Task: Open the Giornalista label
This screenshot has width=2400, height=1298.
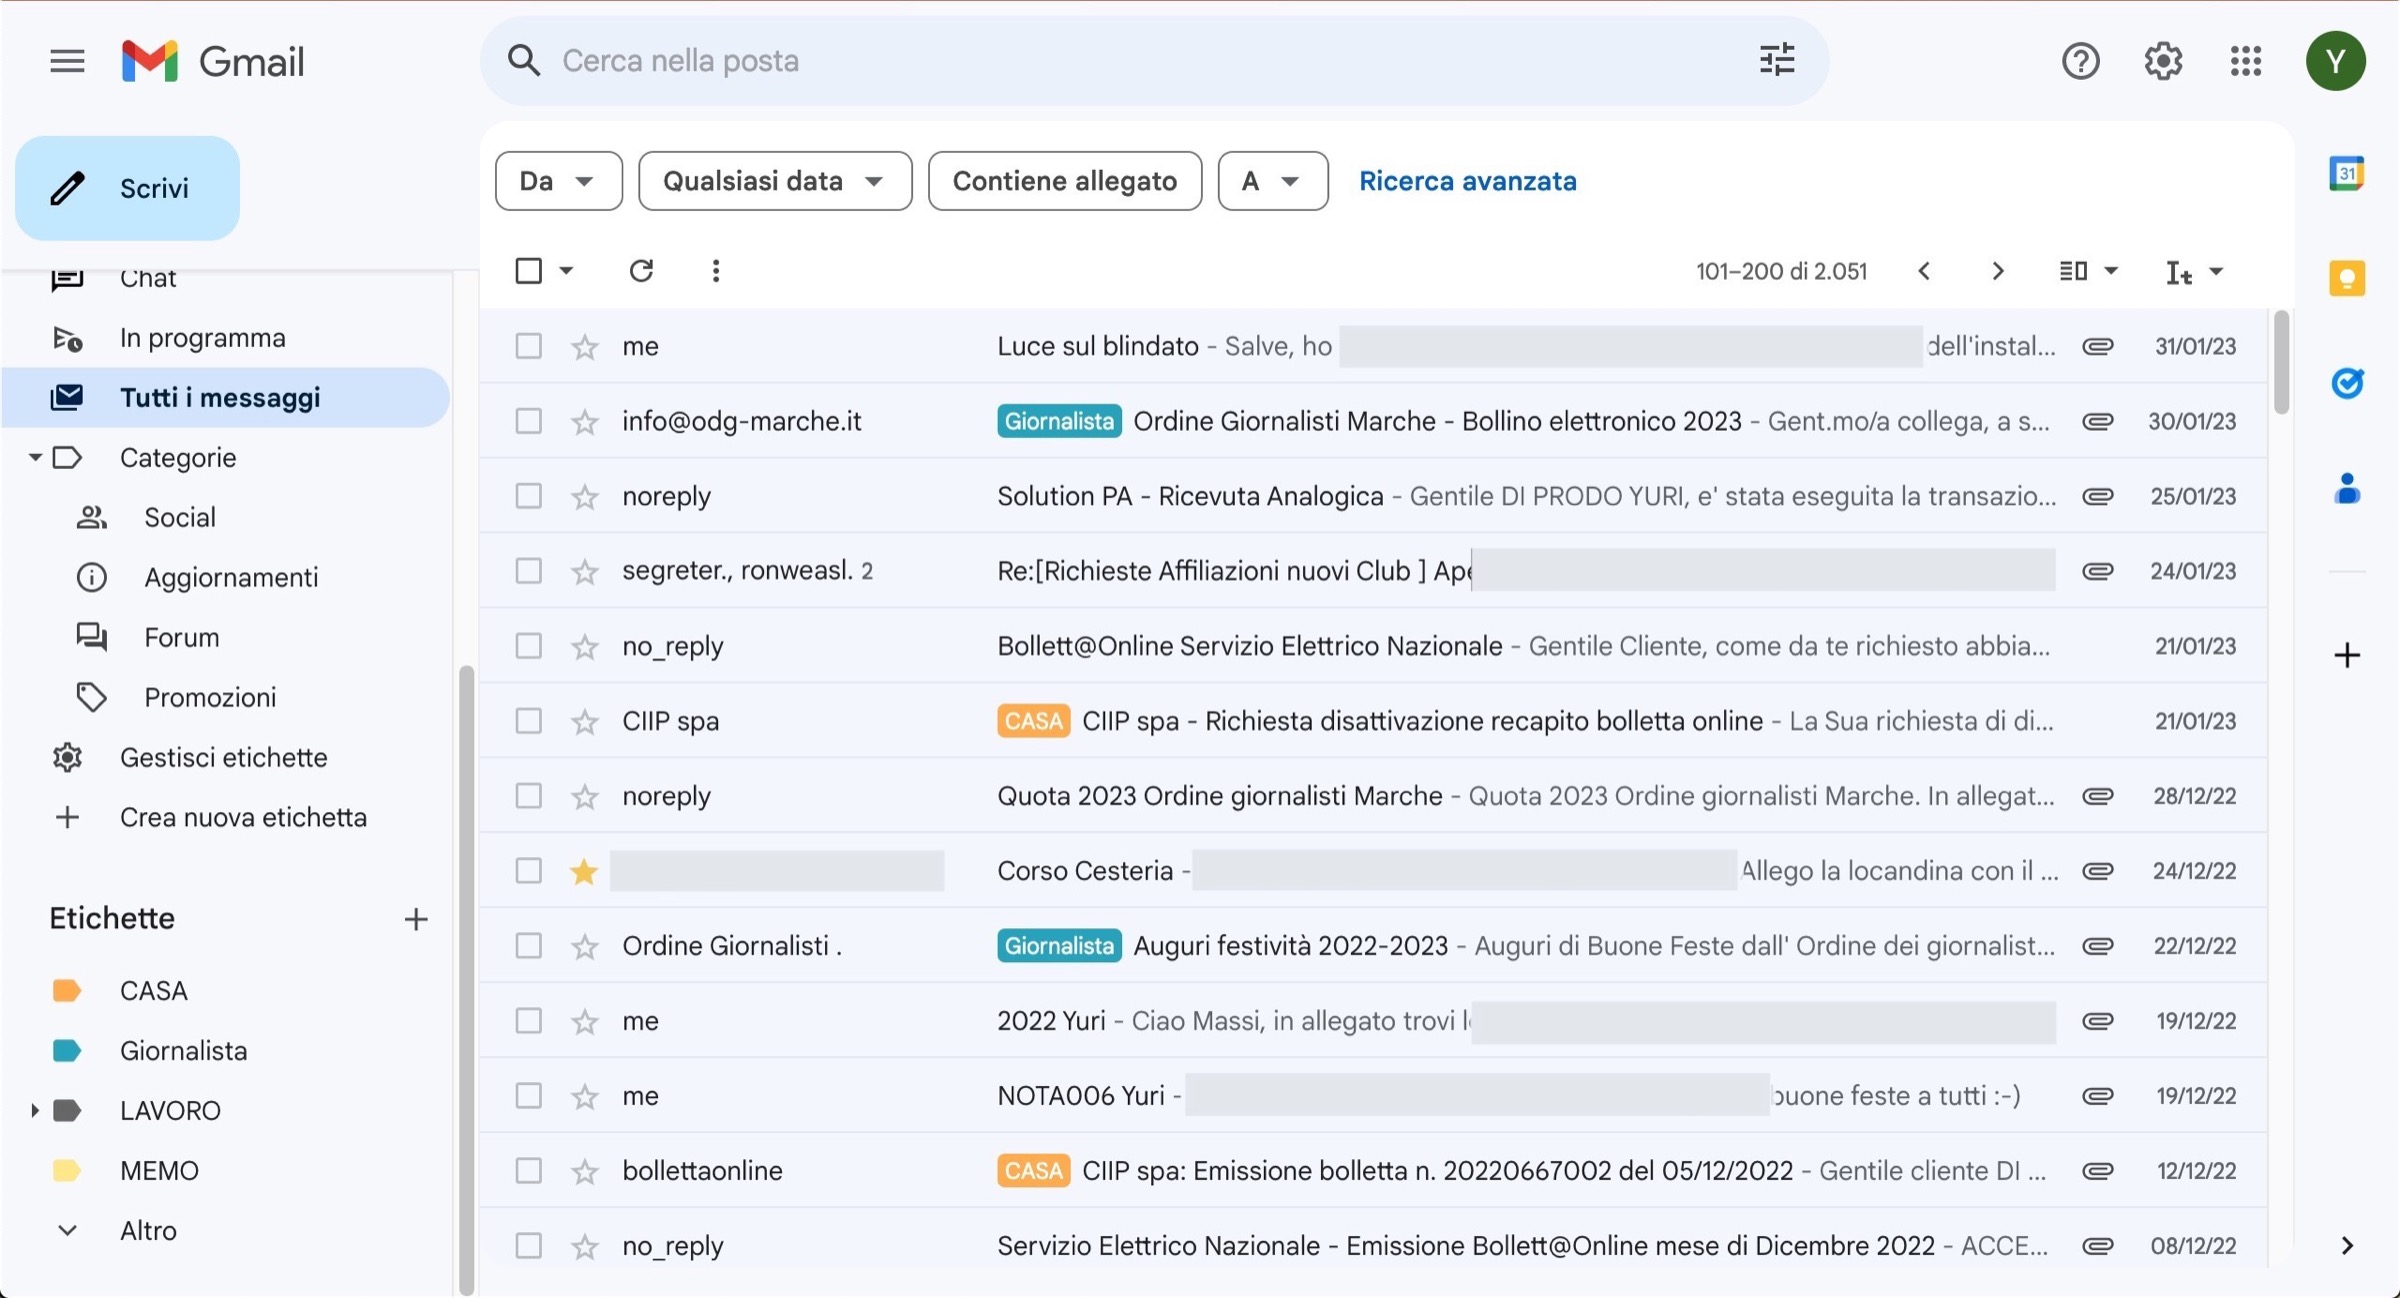Action: [183, 1050]
